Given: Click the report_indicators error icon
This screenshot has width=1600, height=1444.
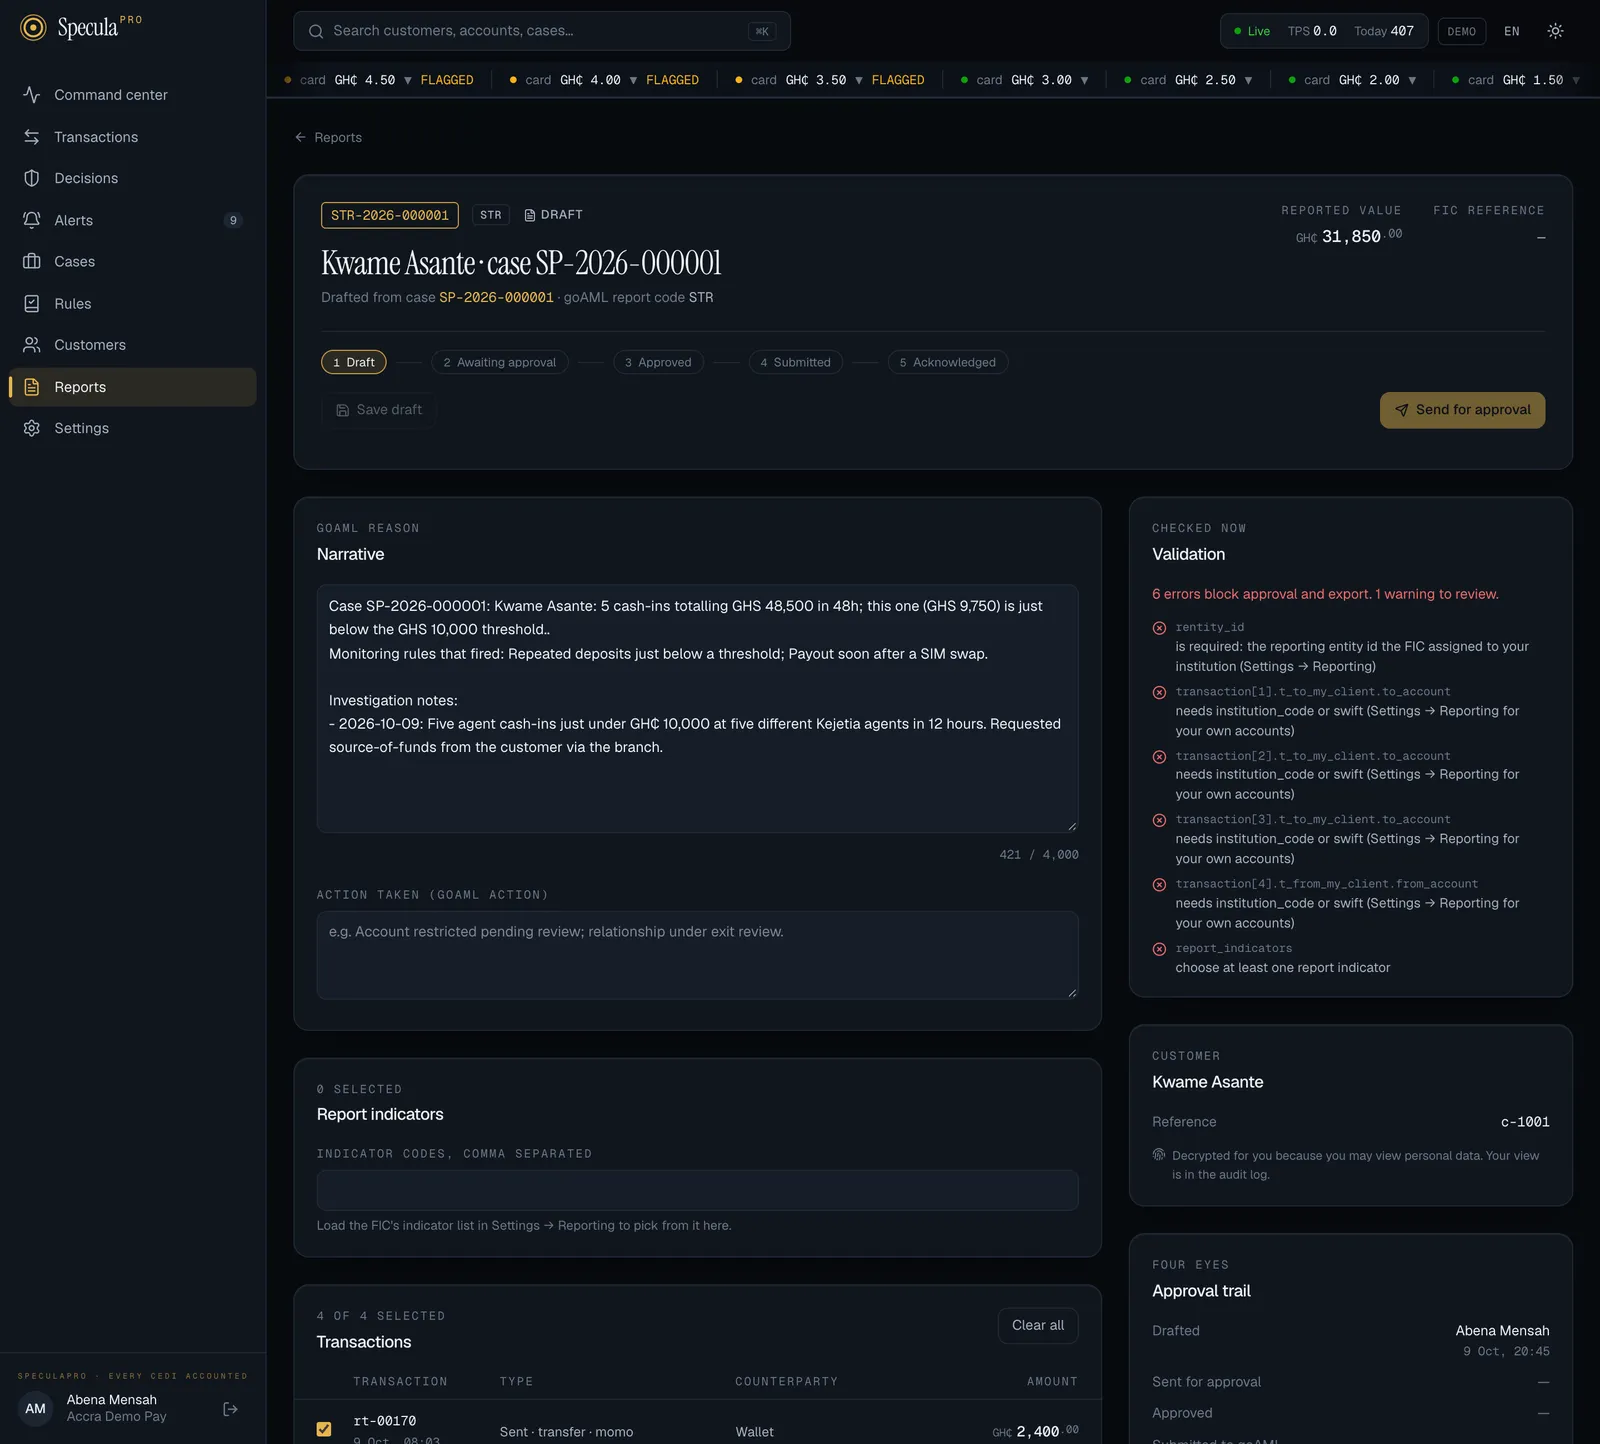Looking at the screenshot, I should click(1159, 949).
